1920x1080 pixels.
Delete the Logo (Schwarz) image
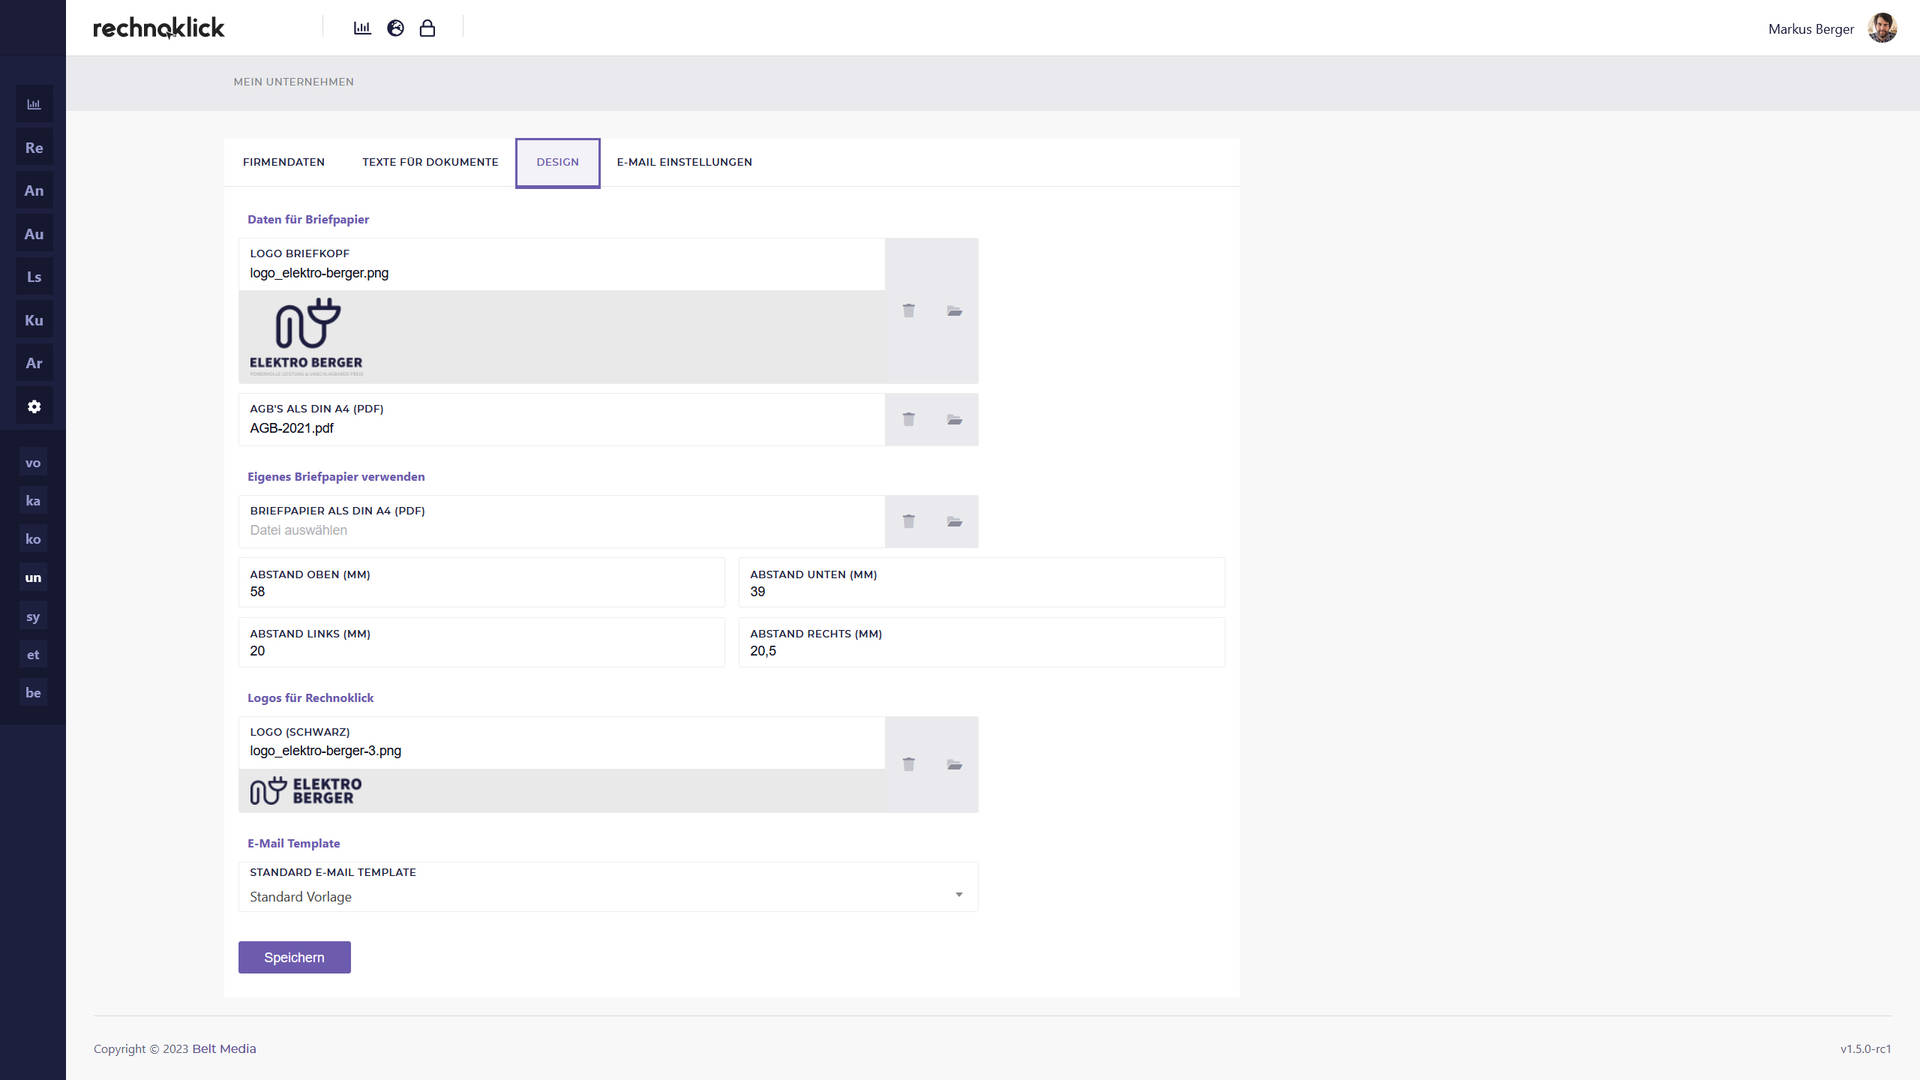pyautogui.click(x=908, y=764)
